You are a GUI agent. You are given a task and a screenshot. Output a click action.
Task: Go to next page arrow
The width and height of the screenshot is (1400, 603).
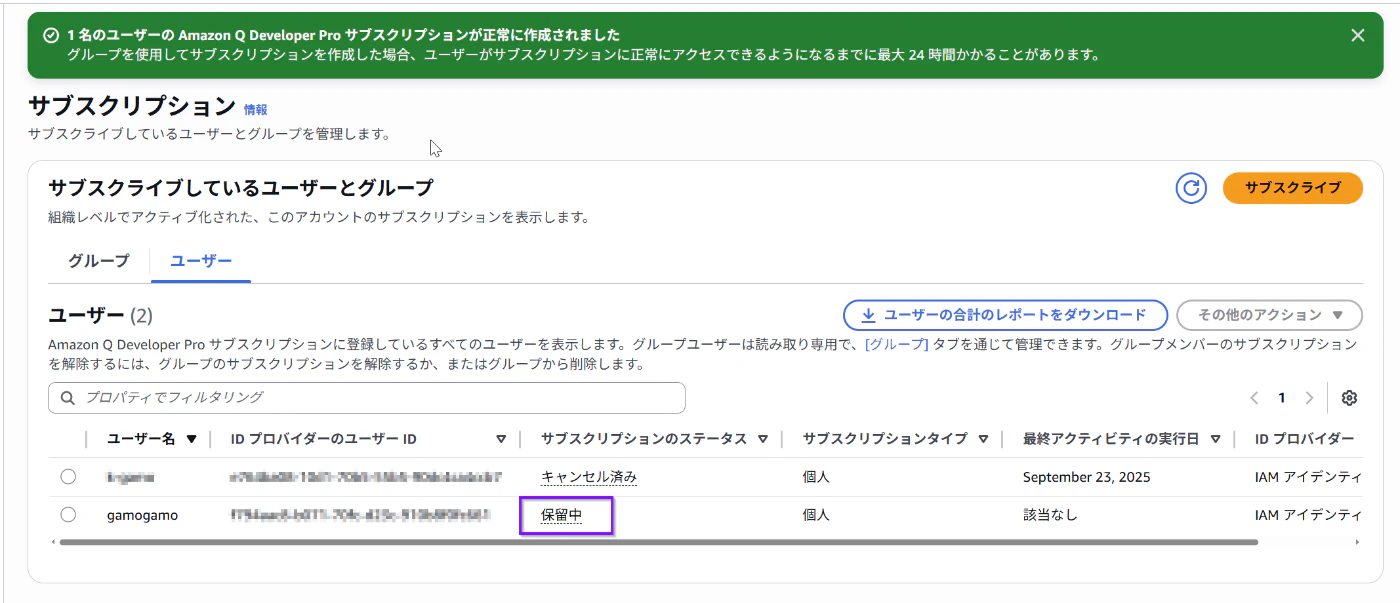pos(1309,398)
